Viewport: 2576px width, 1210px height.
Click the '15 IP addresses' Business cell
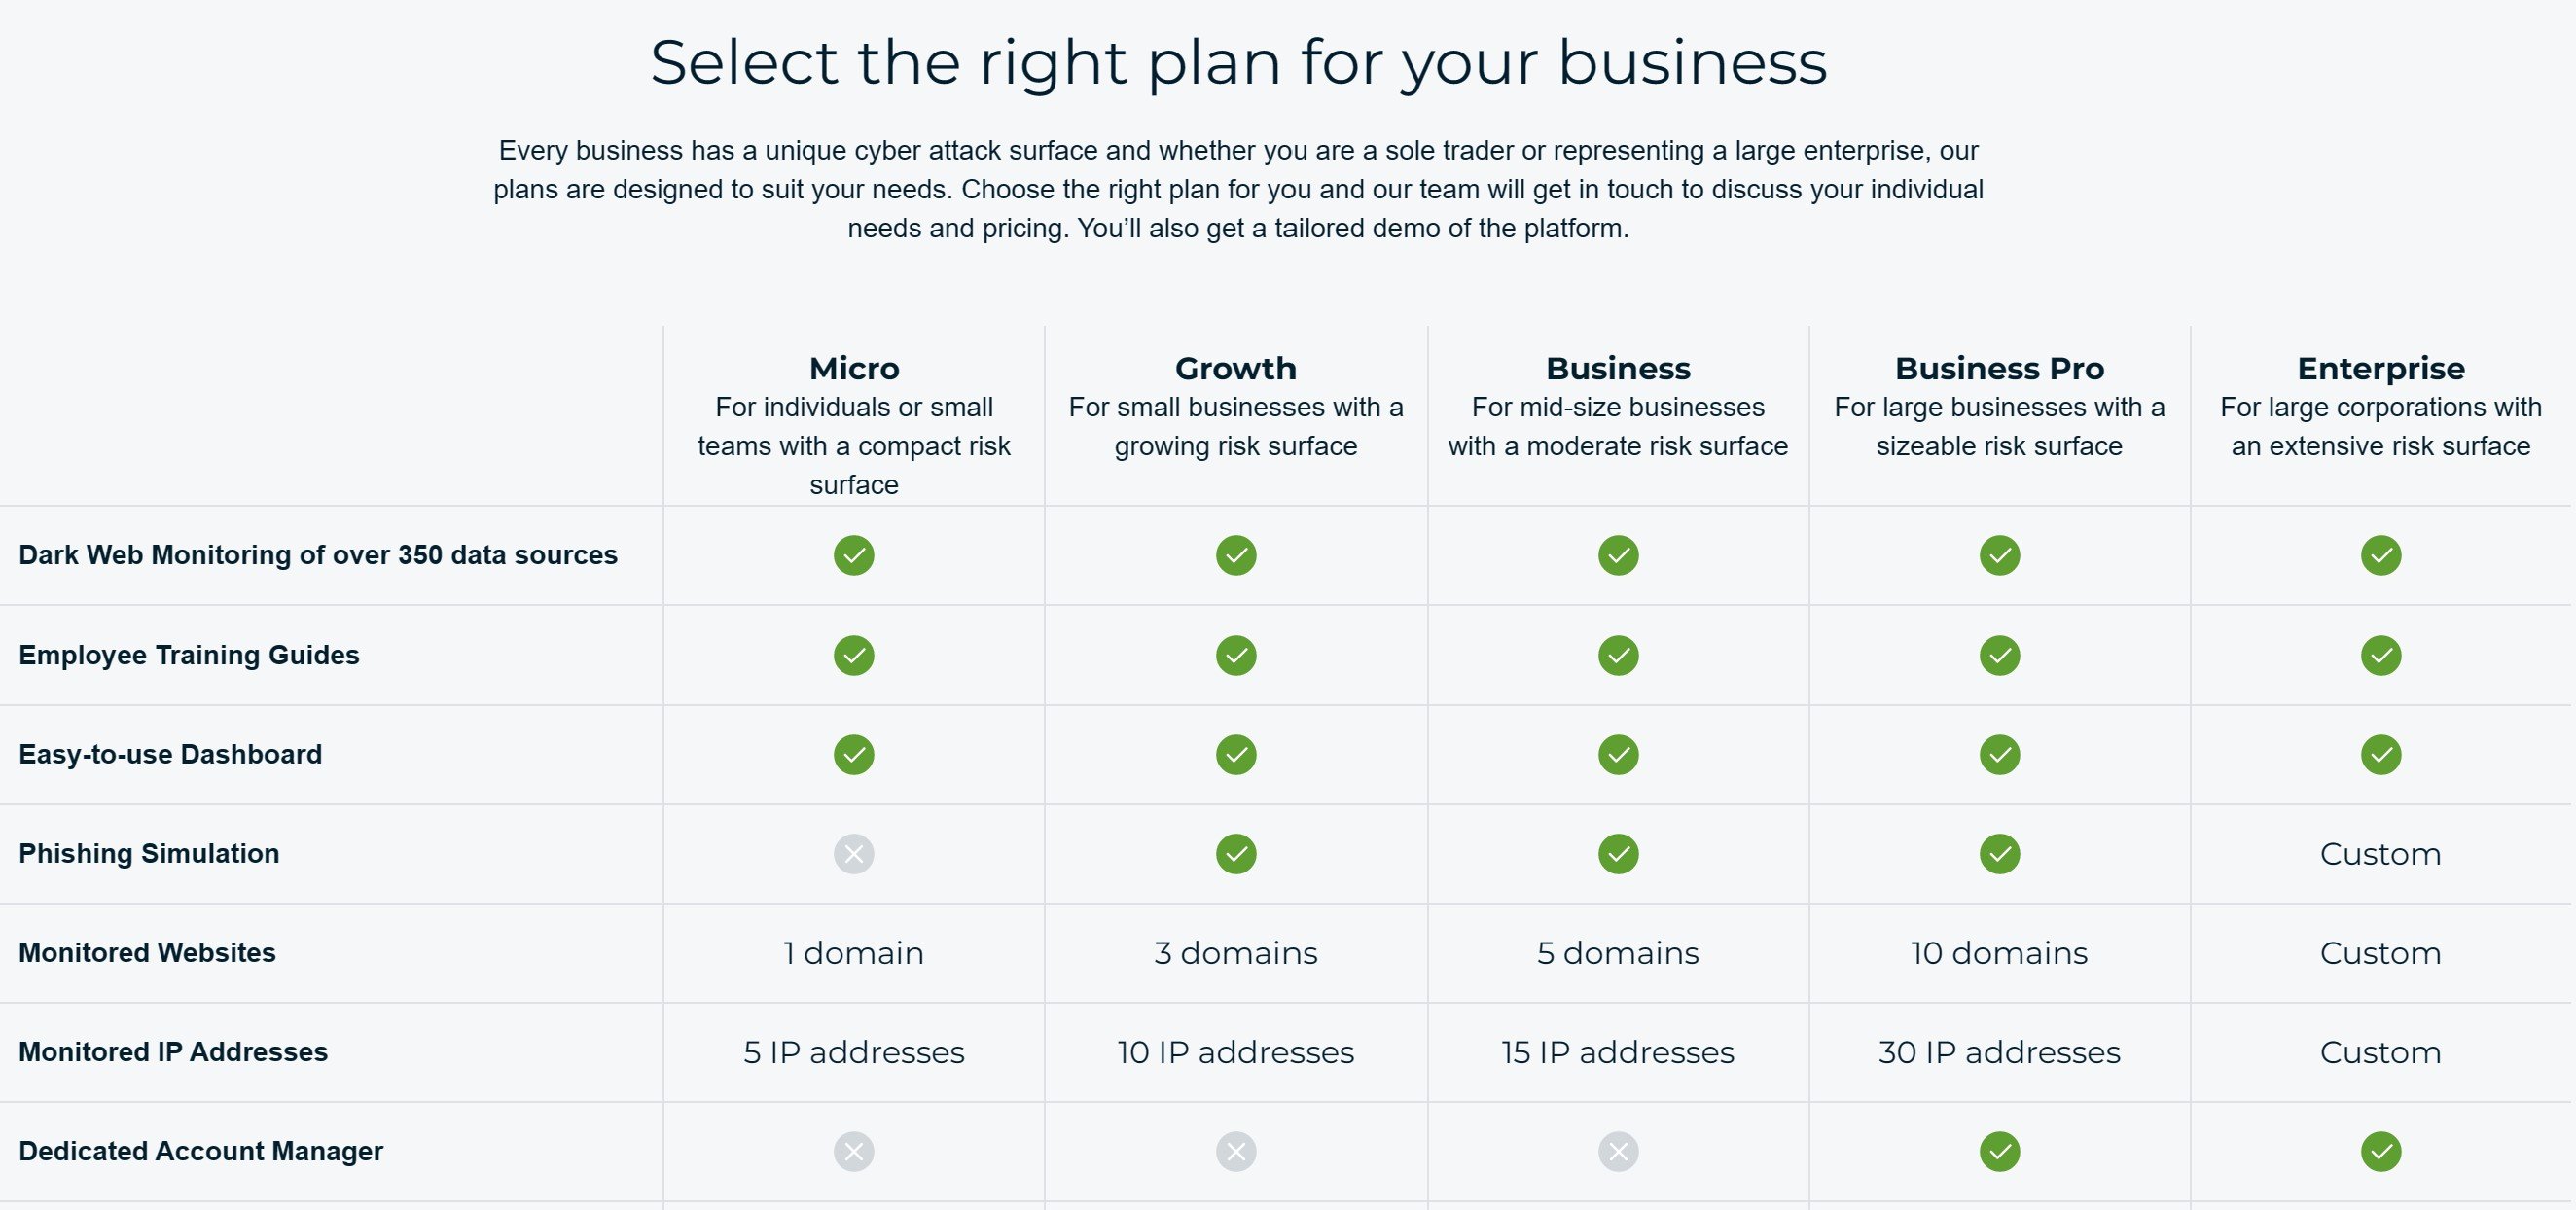point(1617,1052)
